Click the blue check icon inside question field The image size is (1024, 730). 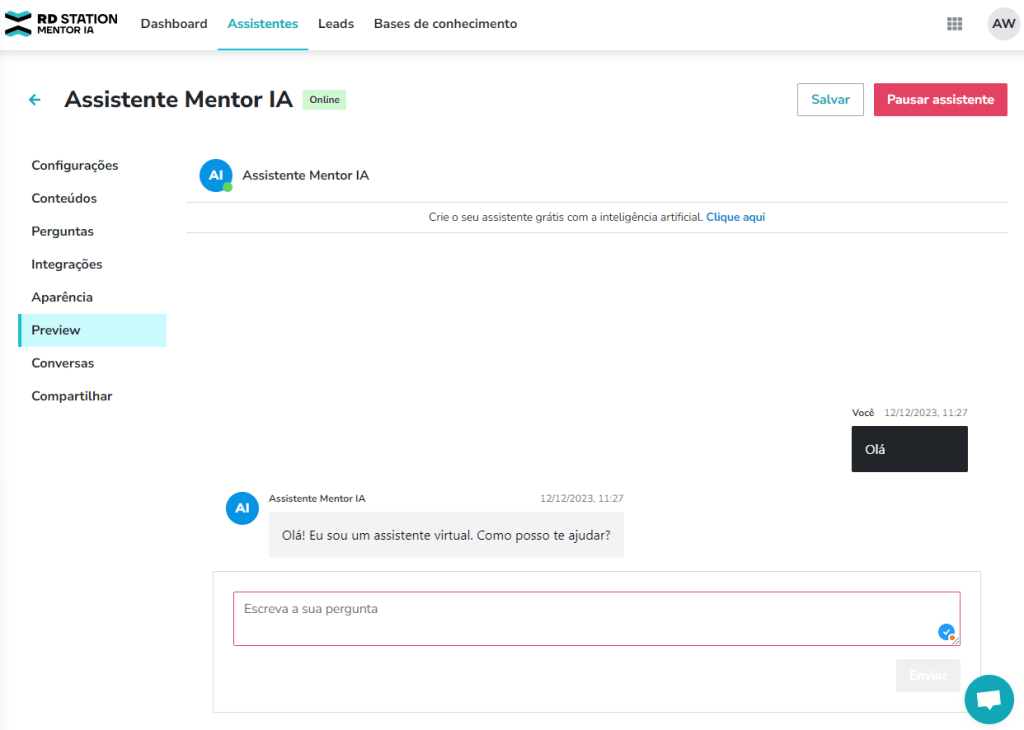pos(946,632)
